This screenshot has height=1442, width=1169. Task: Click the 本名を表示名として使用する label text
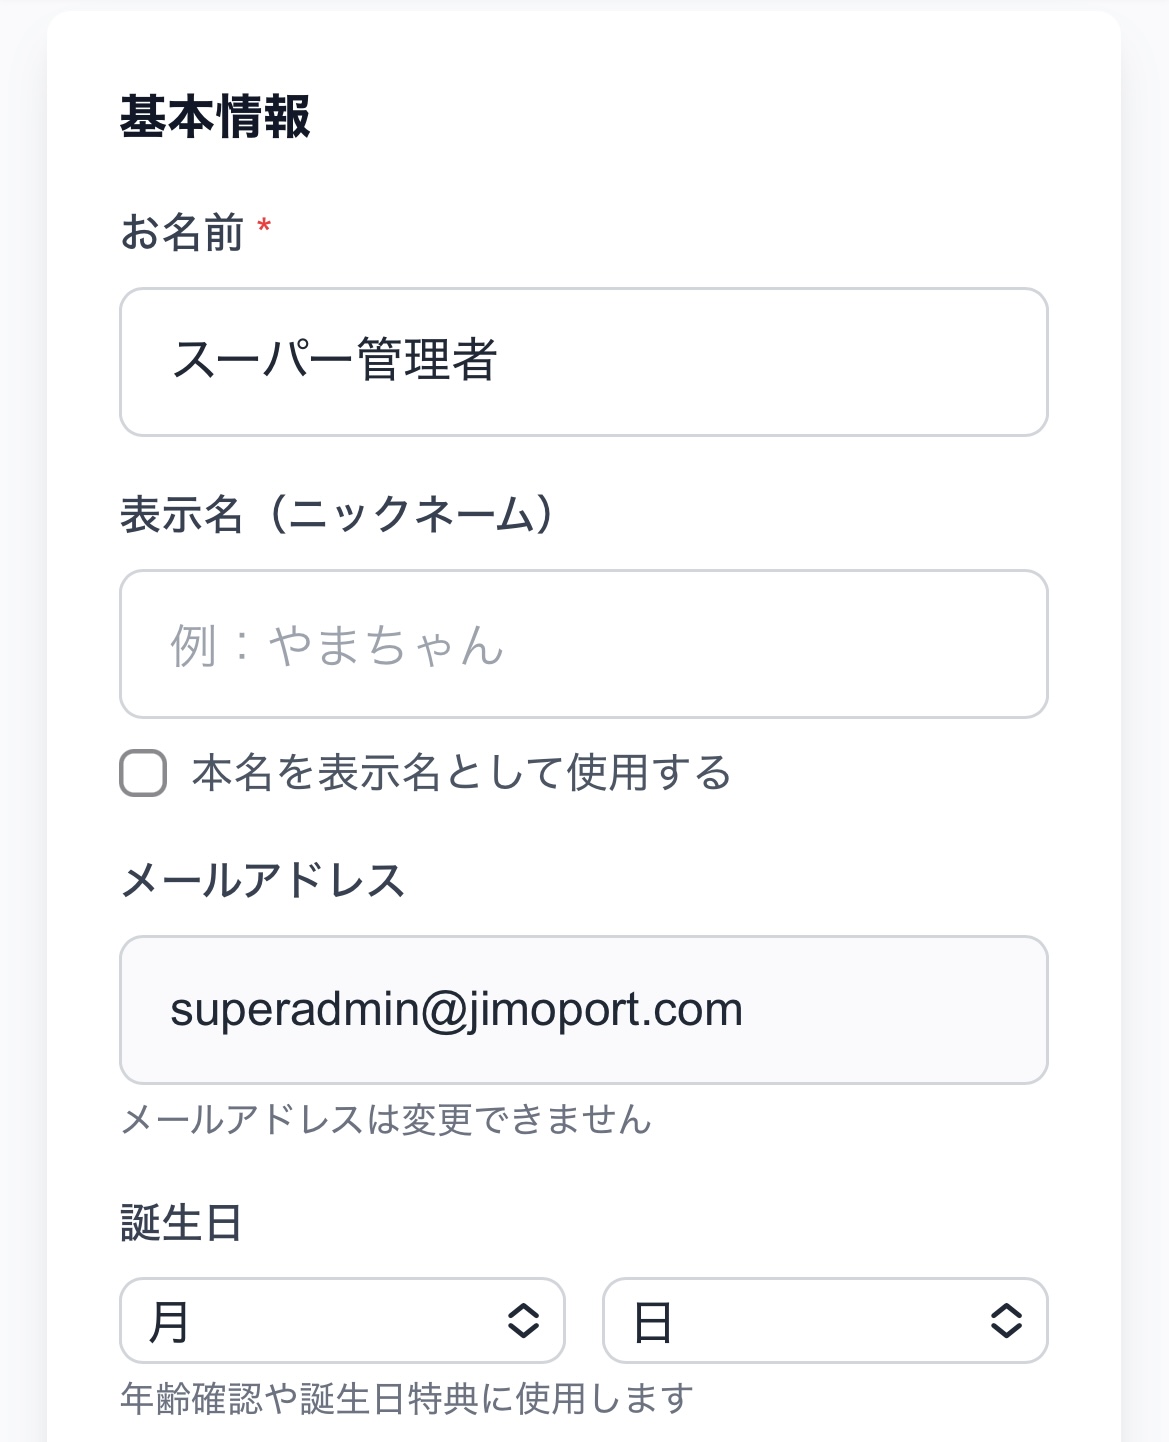[x=461, y=774]
